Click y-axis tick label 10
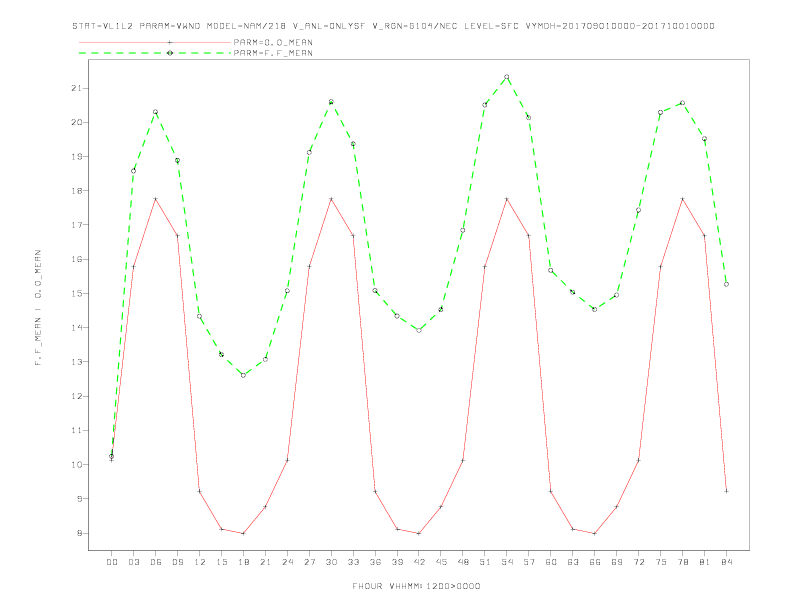792x612 pixels. tap(76, 465)
